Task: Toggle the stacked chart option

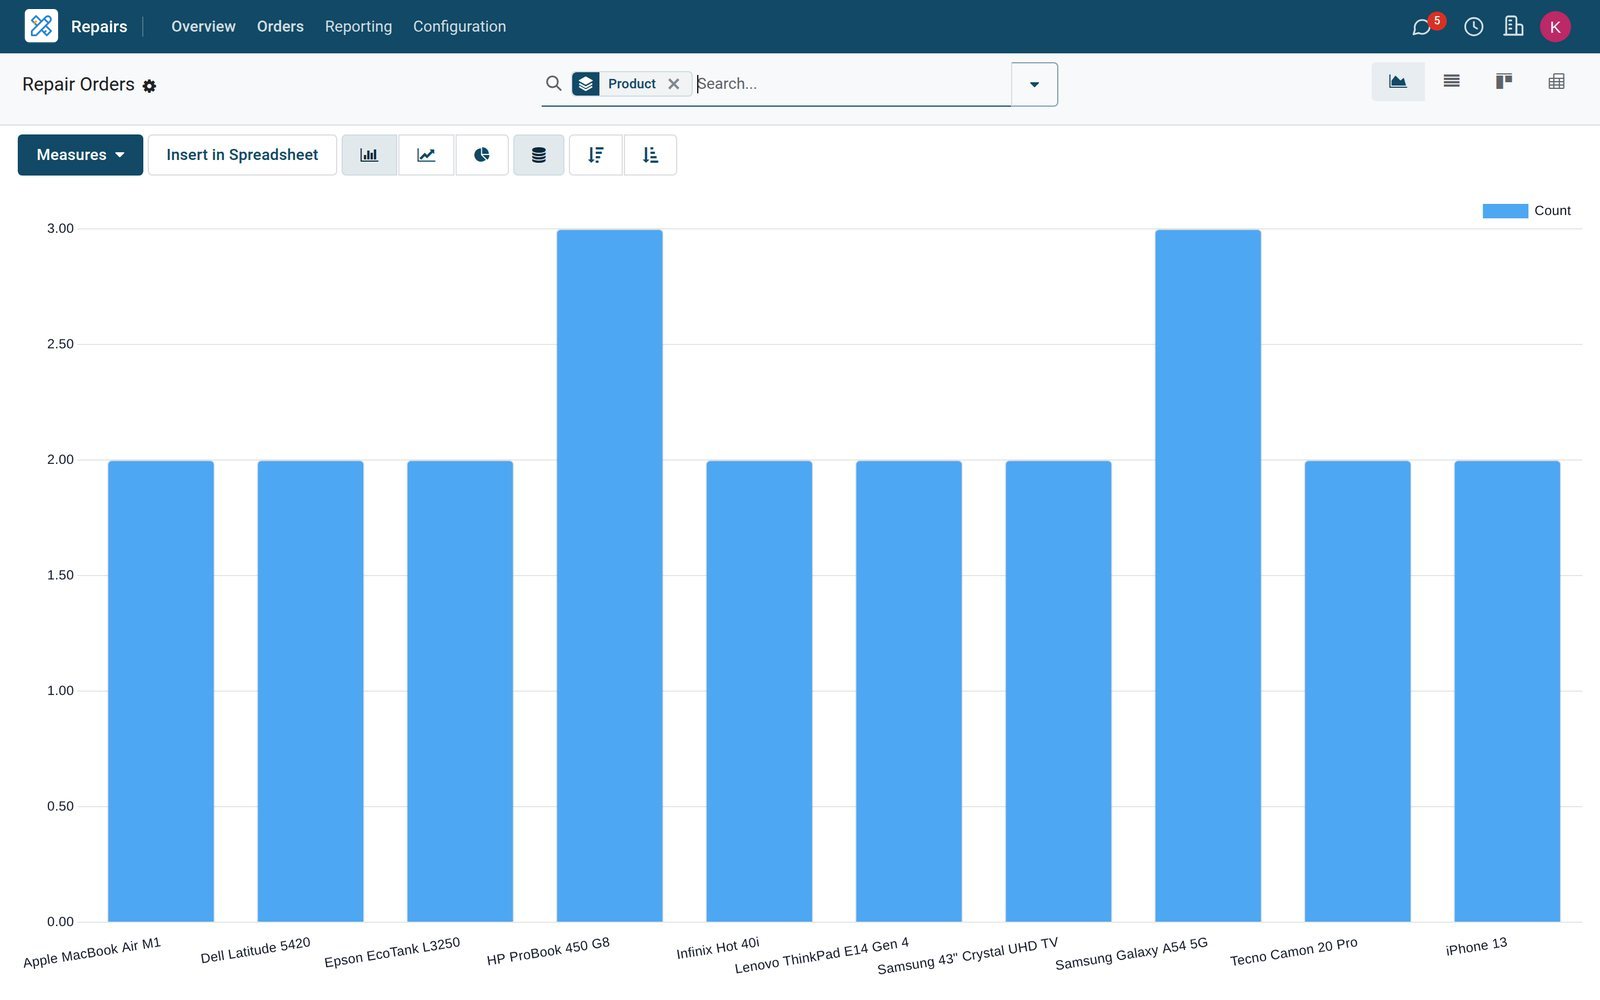Action: 539,155
